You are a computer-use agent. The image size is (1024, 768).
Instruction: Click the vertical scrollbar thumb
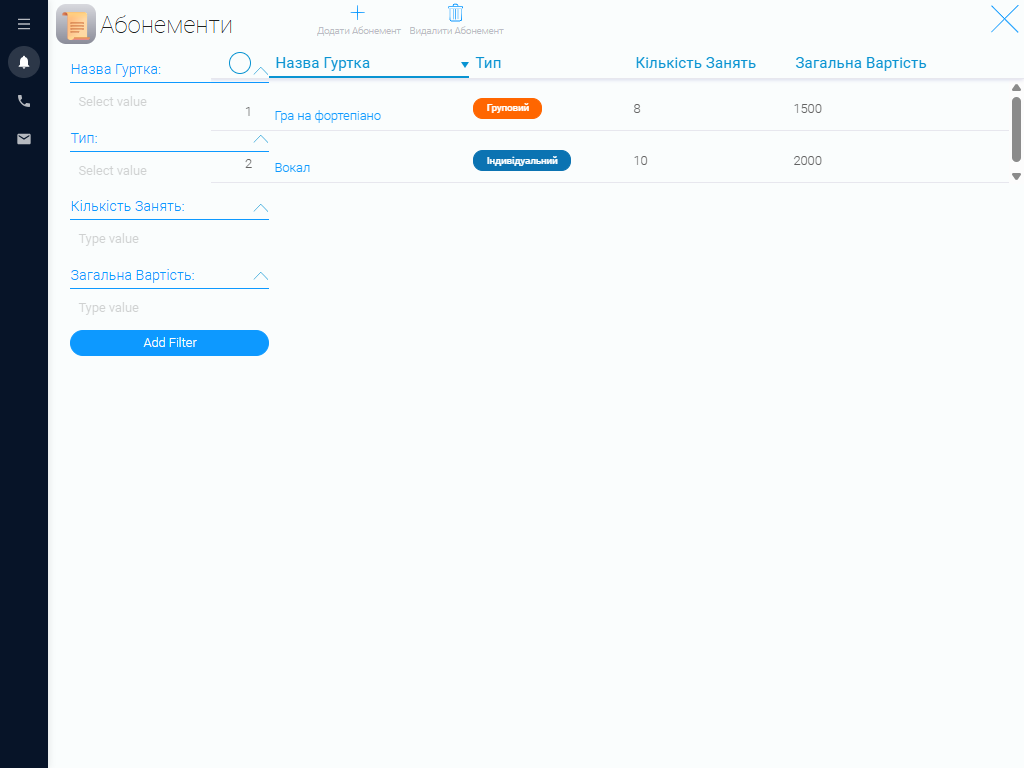(1016, 129)
